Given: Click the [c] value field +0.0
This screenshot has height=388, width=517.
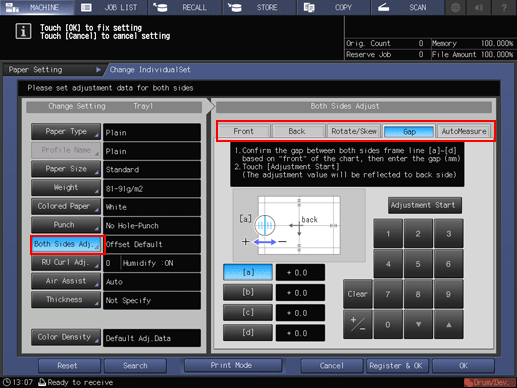Looking at the screenshot, I should click(300, 313).
